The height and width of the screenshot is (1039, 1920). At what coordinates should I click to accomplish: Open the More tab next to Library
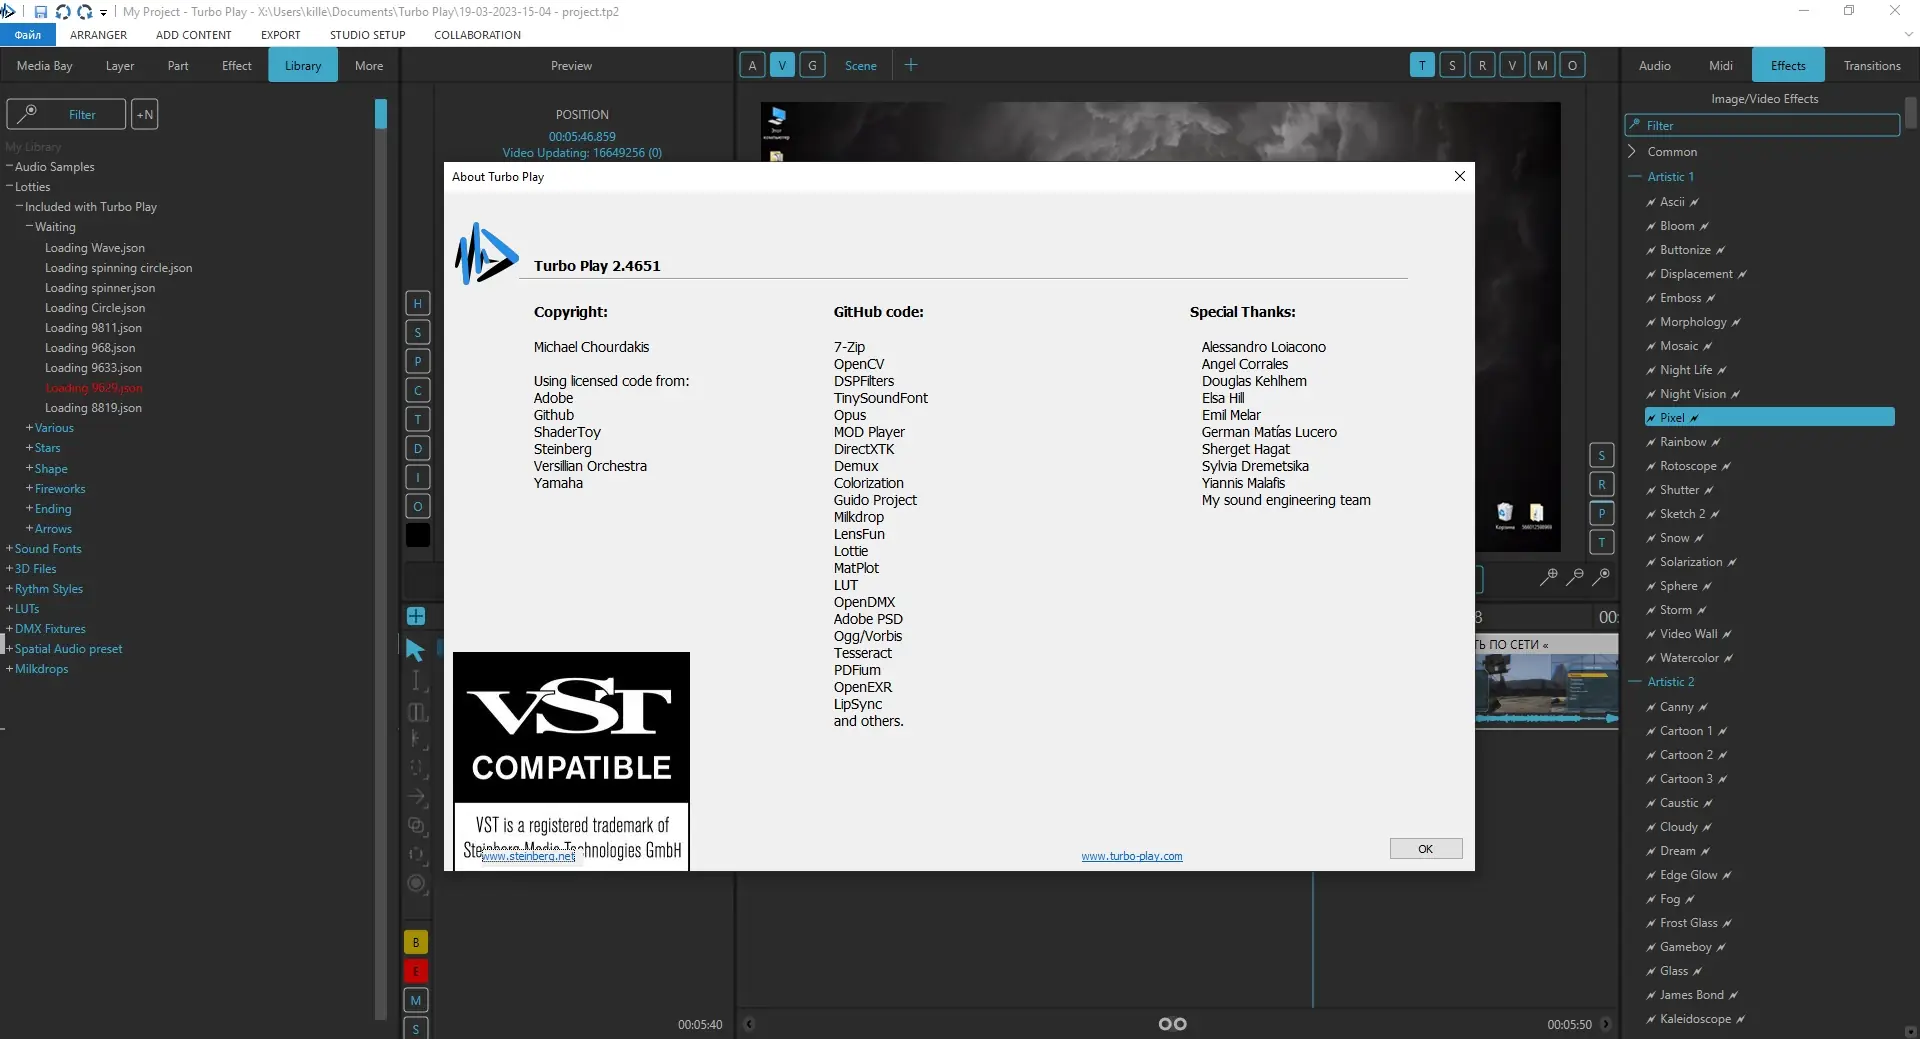click(369, 65)
